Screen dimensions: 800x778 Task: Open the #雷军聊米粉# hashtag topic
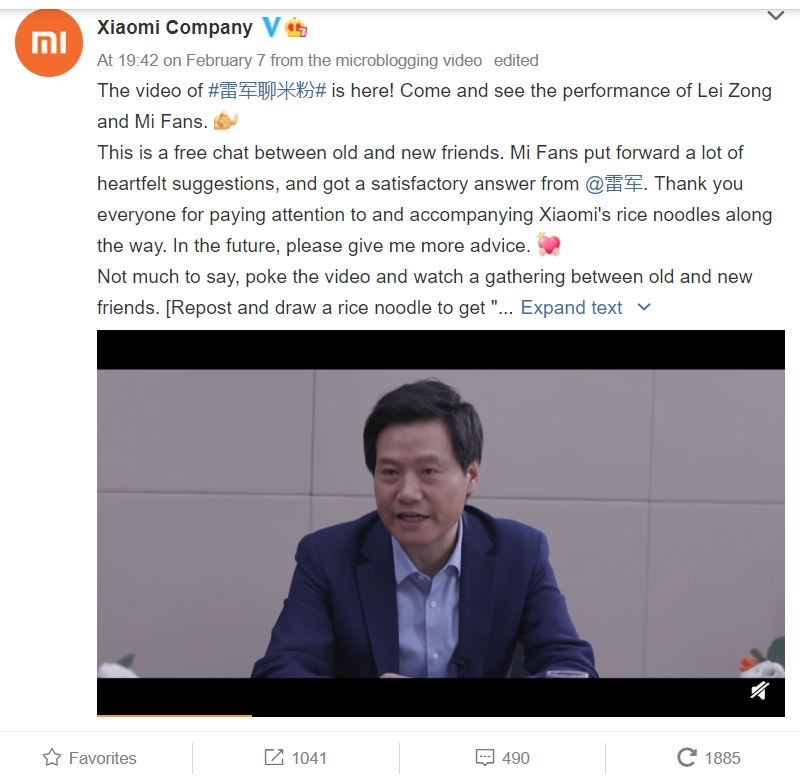point(267,90)
